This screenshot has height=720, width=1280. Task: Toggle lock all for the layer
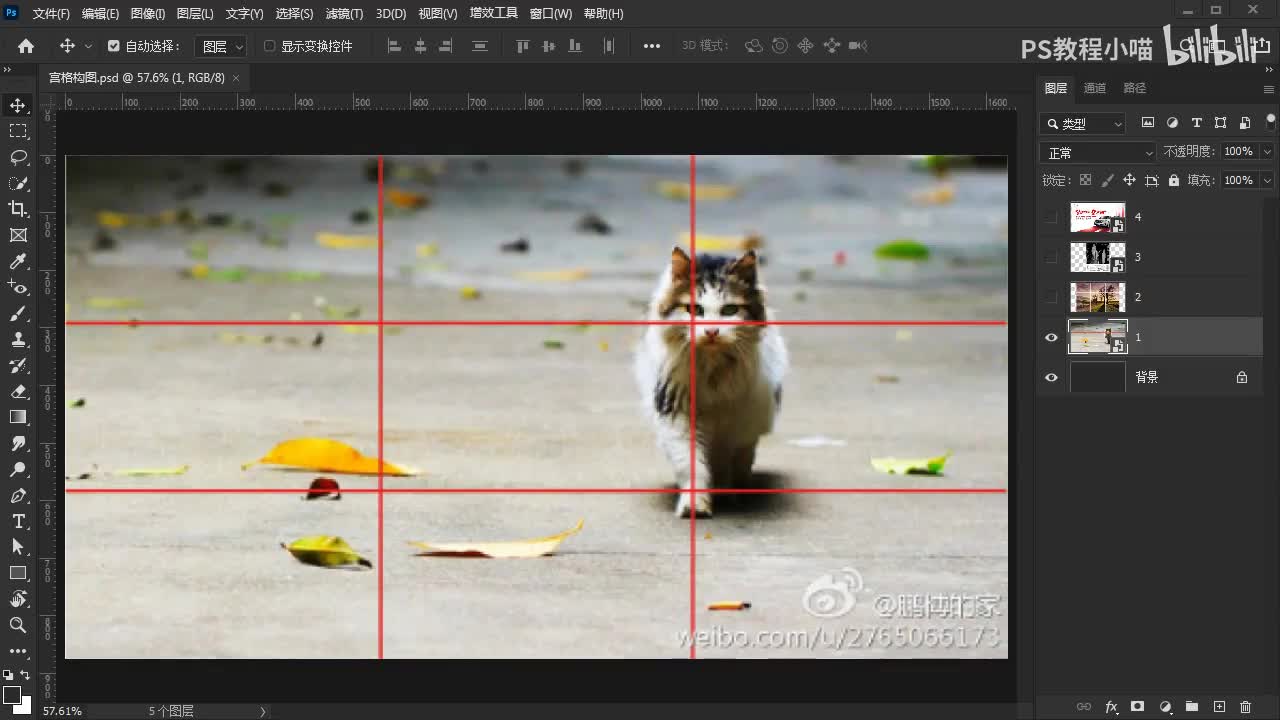pyautogui.click(x=1173, y=180)
